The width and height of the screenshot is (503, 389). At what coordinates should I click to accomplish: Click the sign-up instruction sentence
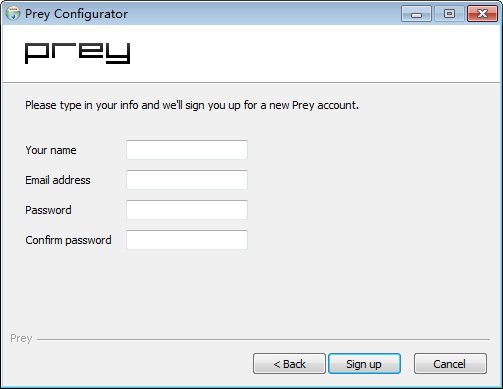[x=192, y=105]
